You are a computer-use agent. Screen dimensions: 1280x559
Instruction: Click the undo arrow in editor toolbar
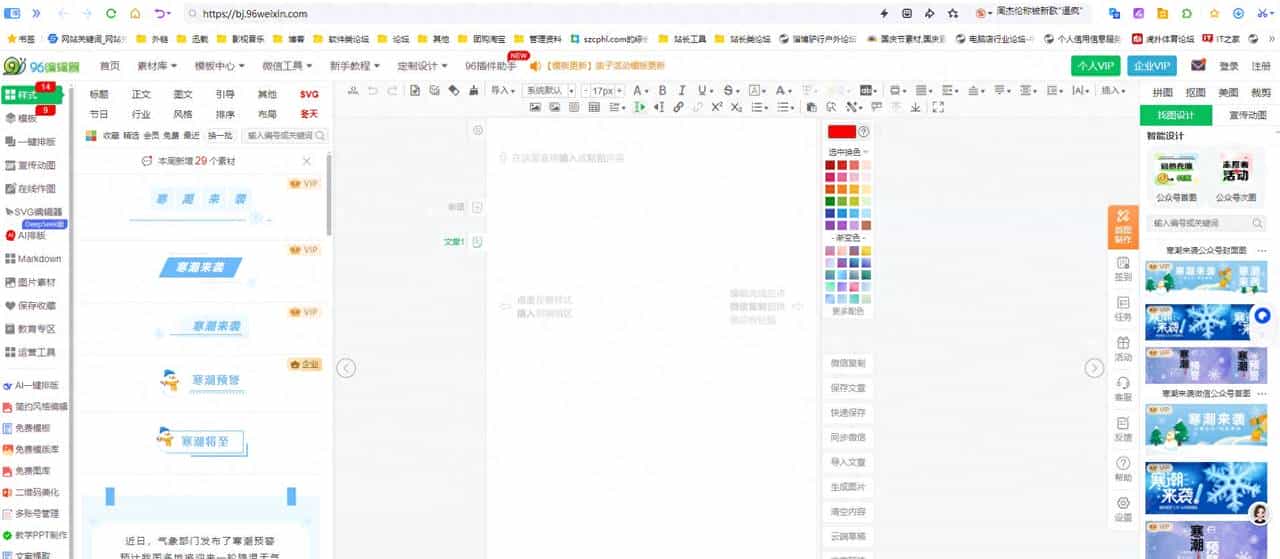click(373, 90)
